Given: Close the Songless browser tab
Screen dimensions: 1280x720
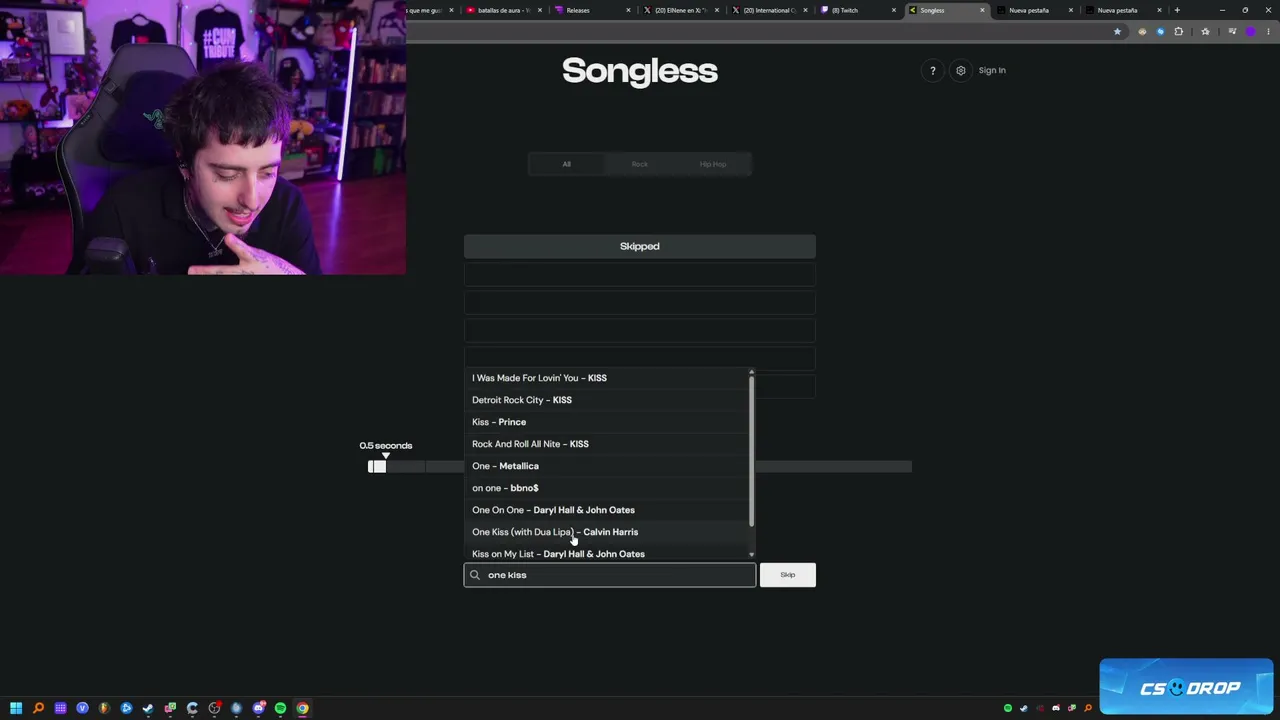Looking at the screenshot, I should pos(982,10).
